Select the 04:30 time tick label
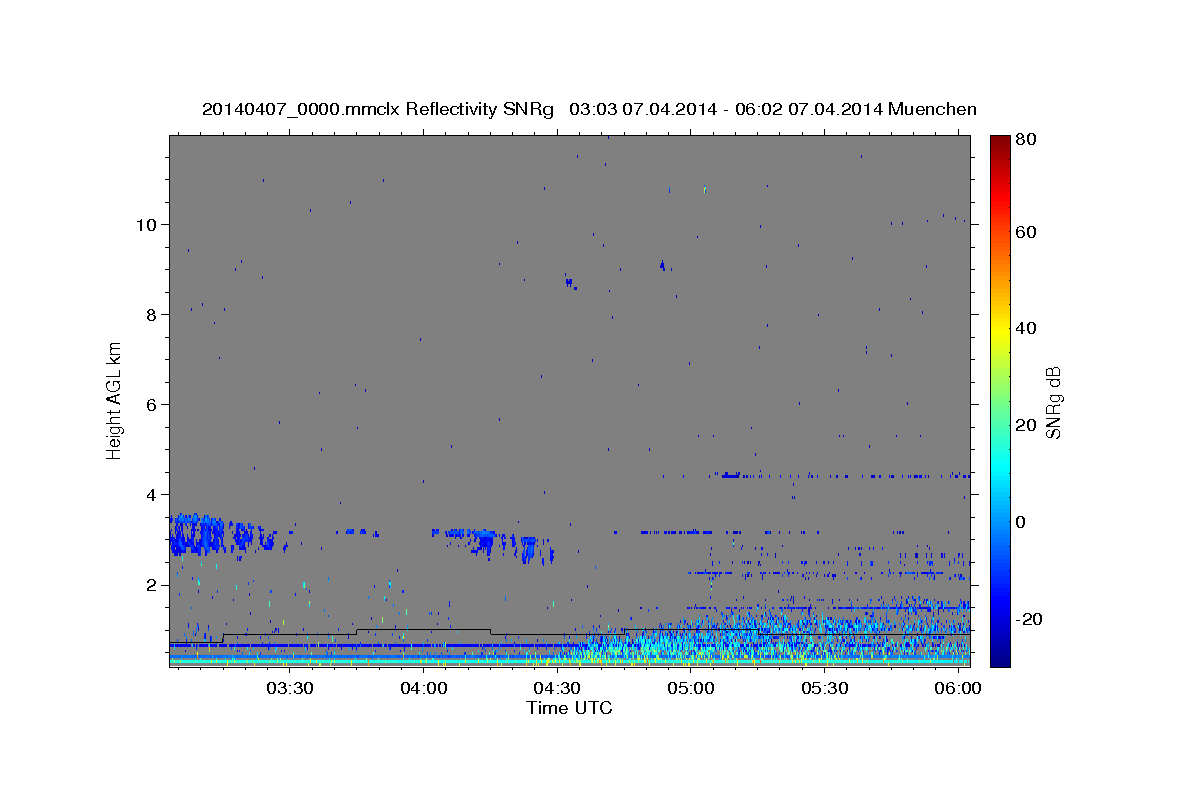The image size is (1200, 800). [557, 689]
